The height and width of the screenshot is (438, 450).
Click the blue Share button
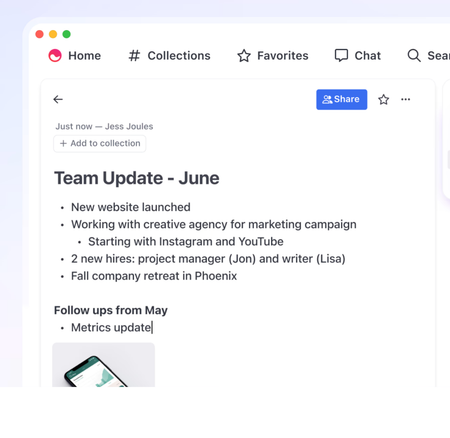[342, 99]
